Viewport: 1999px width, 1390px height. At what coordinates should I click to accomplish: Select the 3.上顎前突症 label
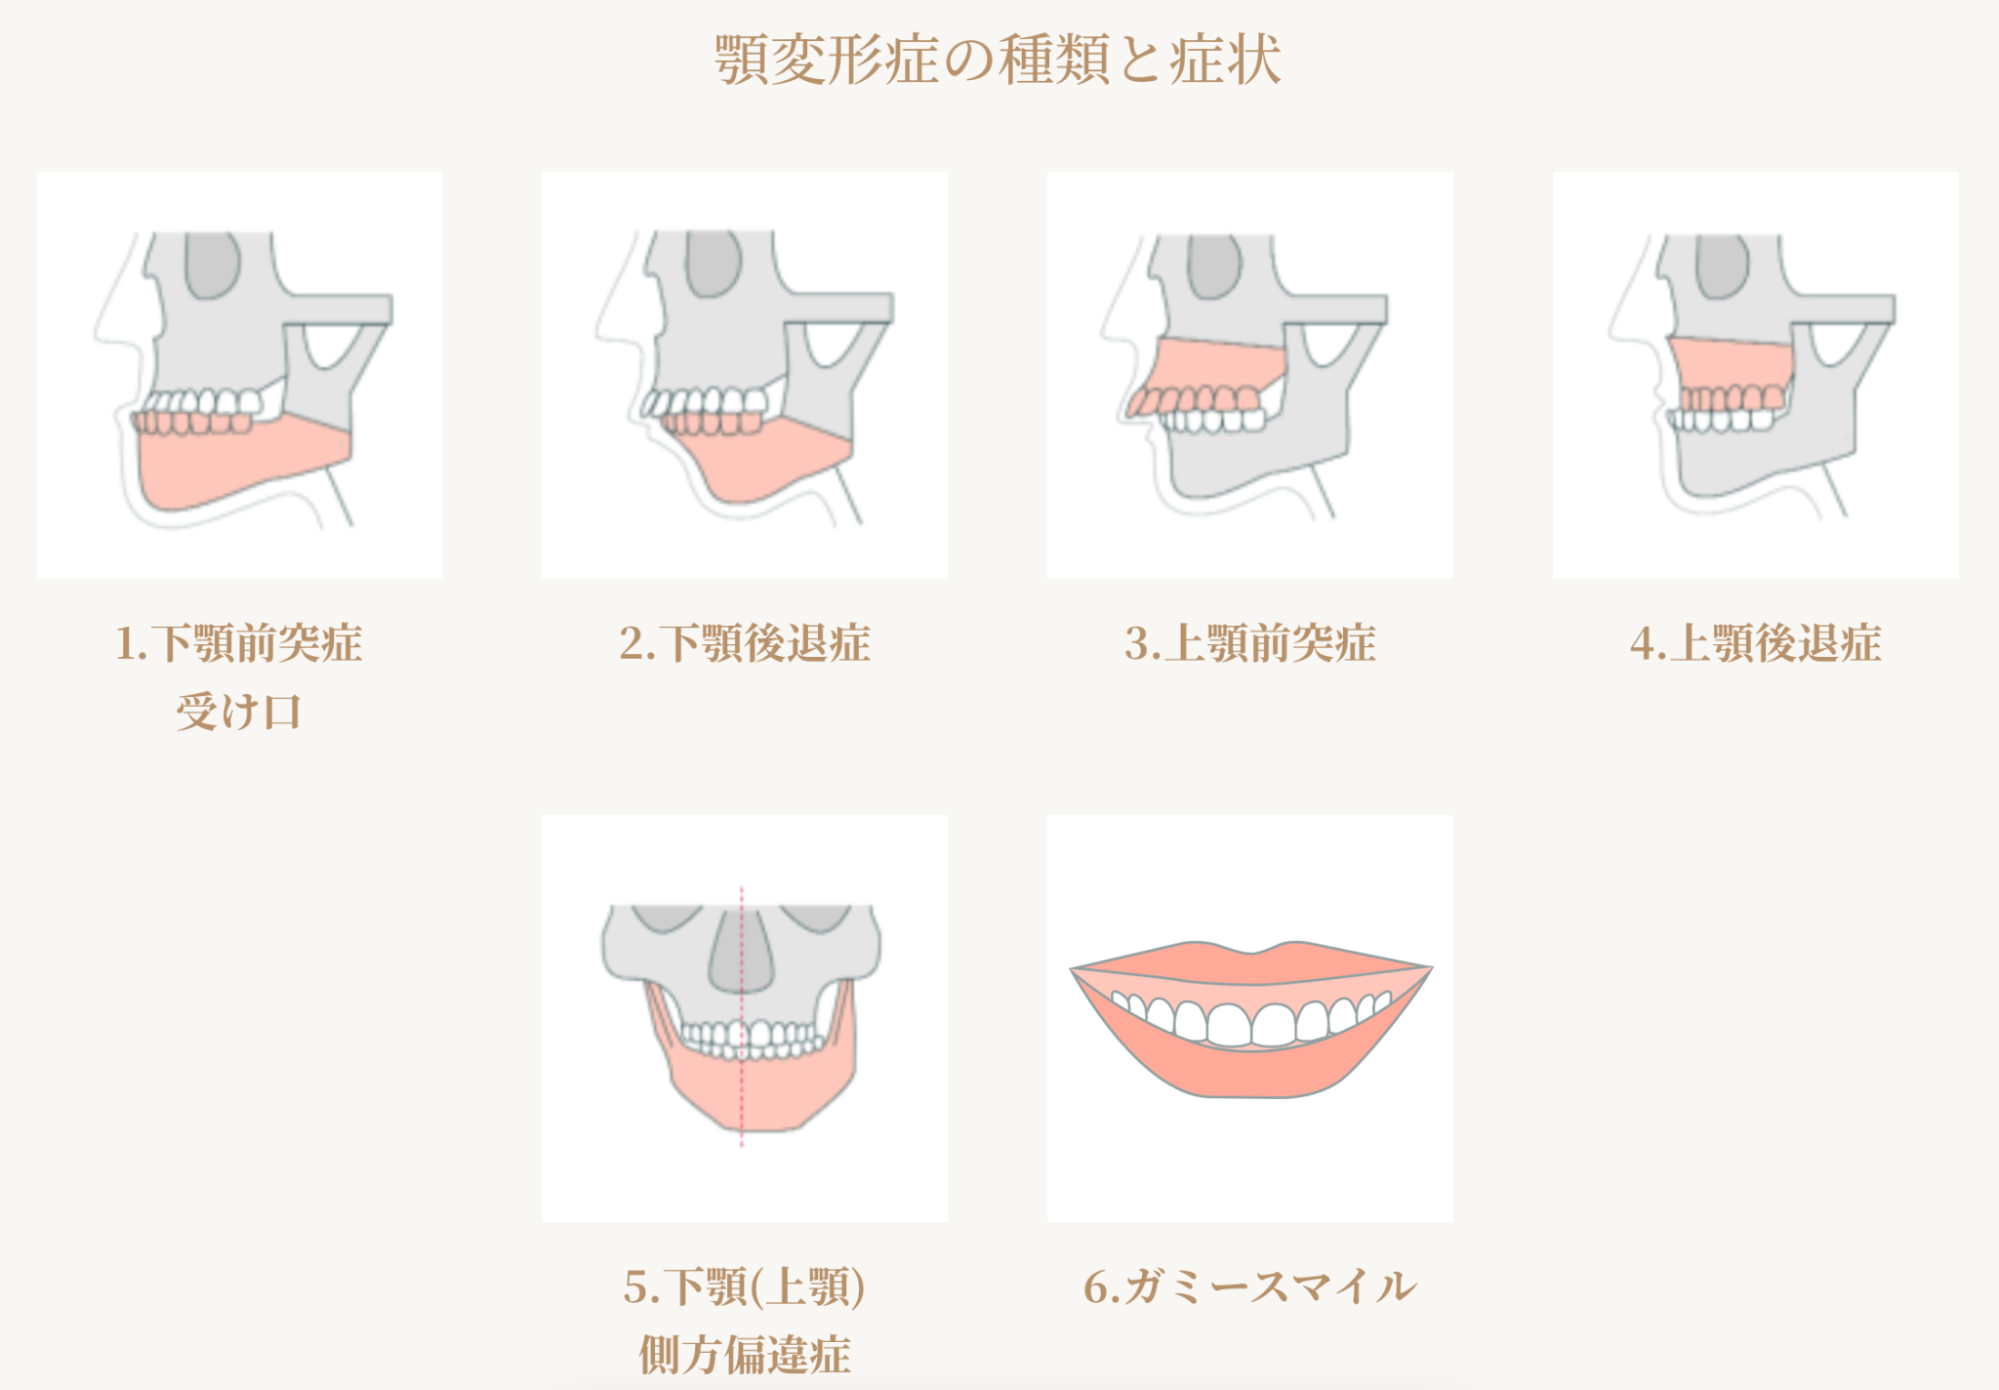[1250, 643]
